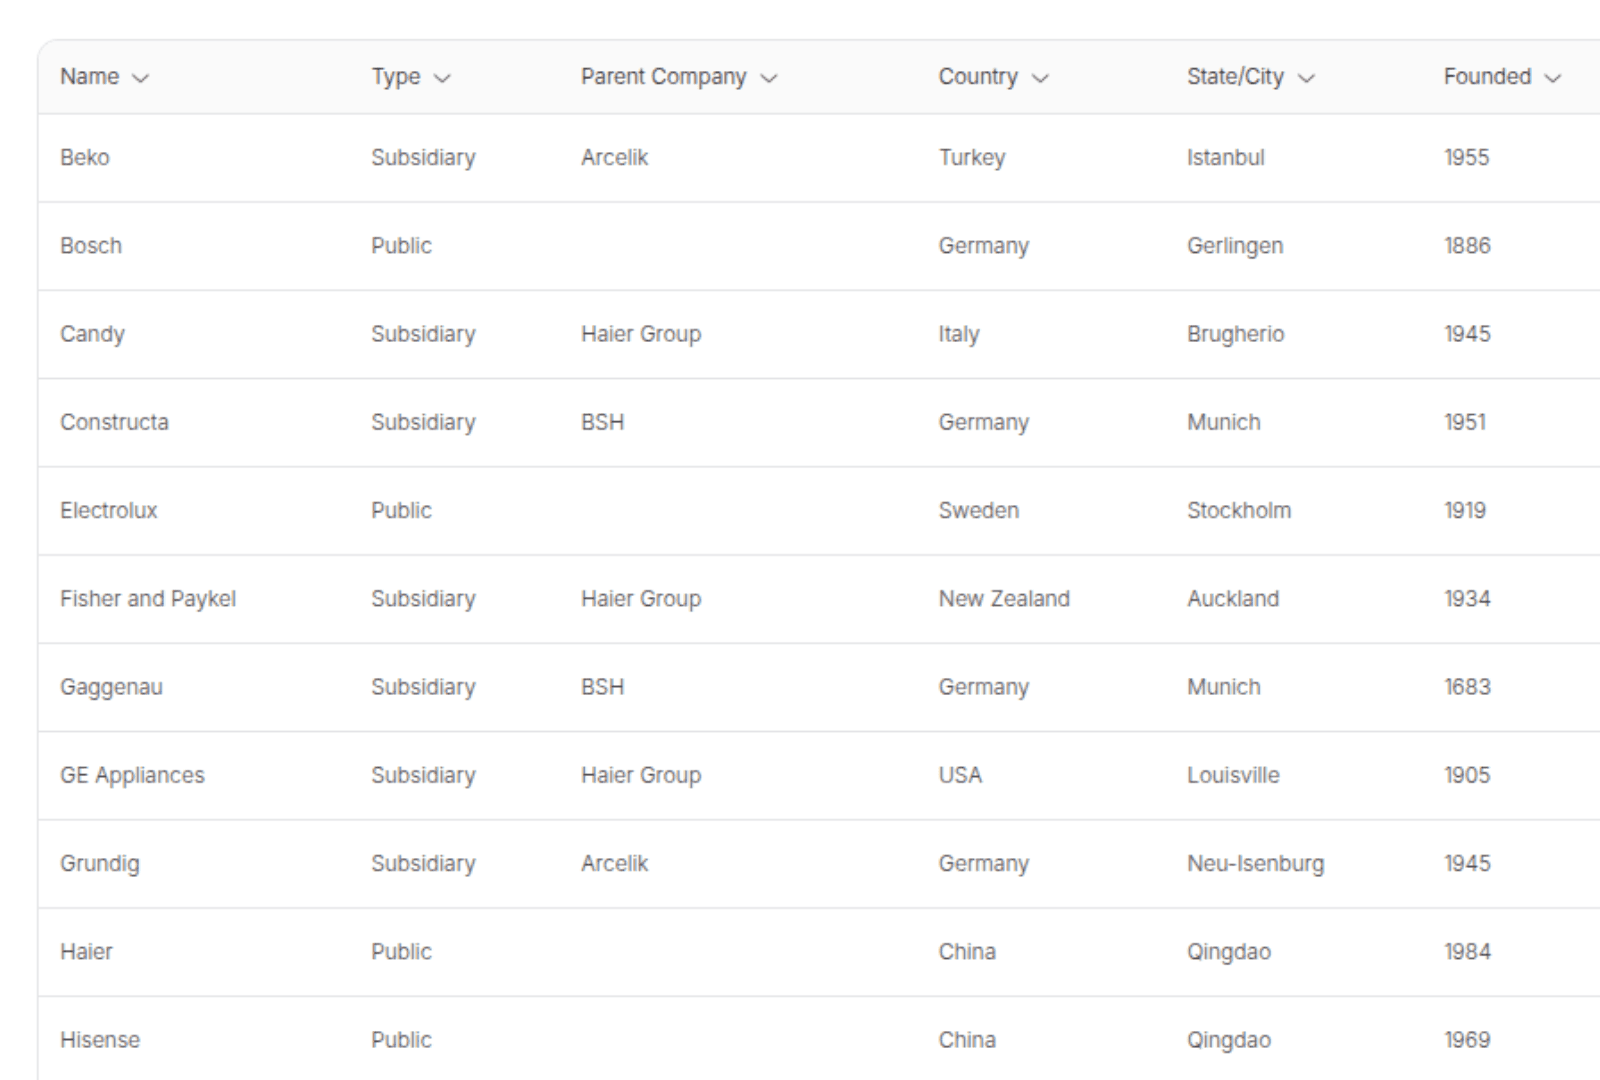The width and height of the screenshot is (1600, 1080).
Task: Click Qingdao in the Haier row
Action: point(1230,952)
